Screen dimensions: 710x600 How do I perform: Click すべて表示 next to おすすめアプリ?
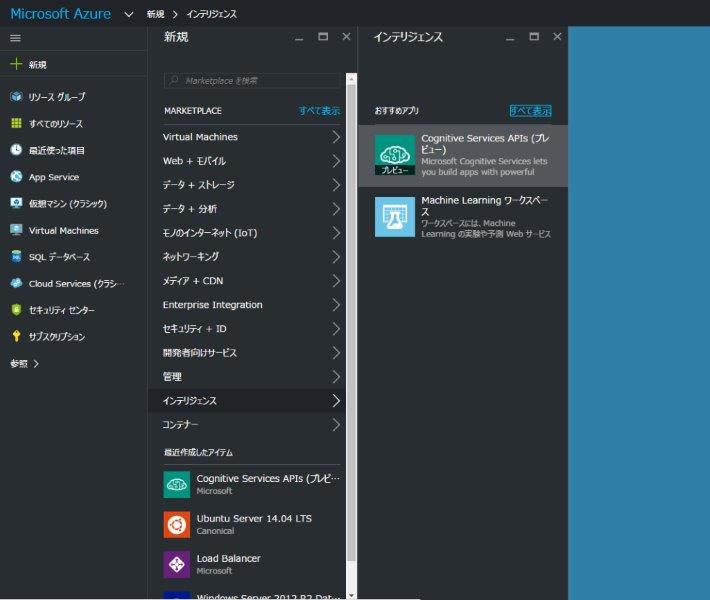pos(531,110)
